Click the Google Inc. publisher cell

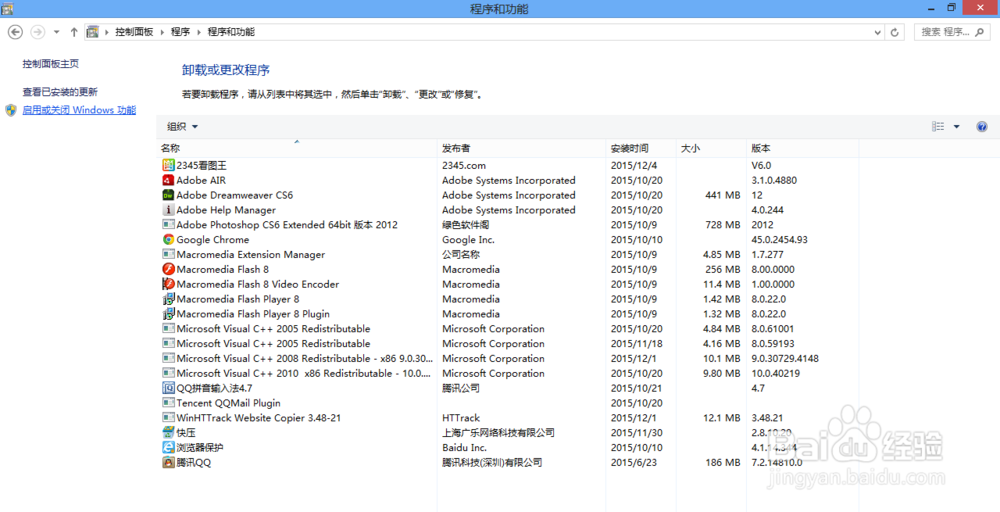(468, 240)
